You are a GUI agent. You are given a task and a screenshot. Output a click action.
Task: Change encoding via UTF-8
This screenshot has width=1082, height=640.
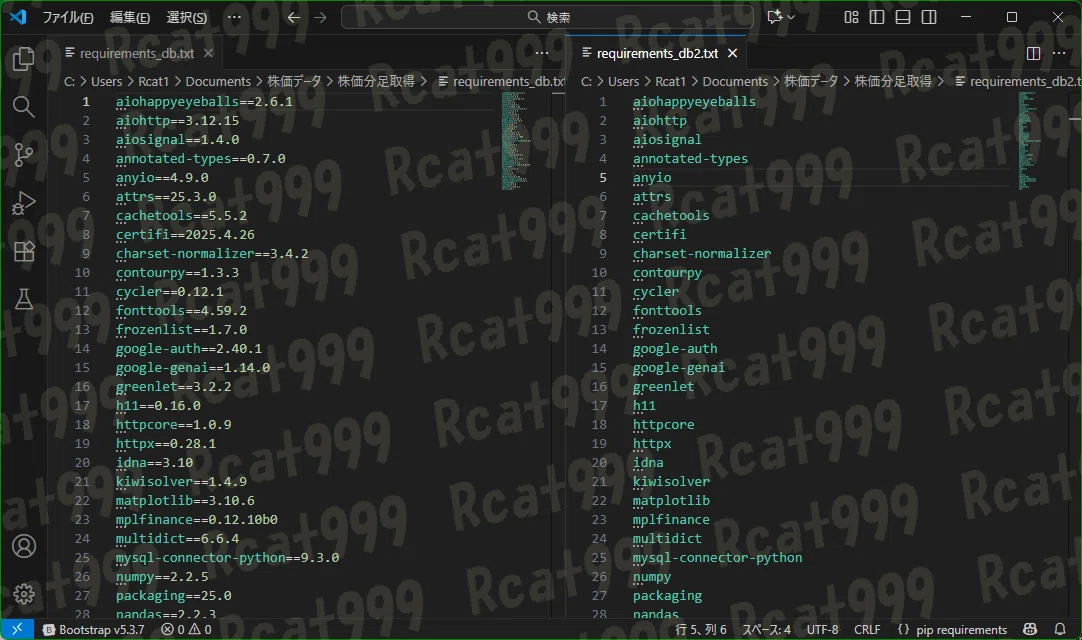click(x=823, y=630)
